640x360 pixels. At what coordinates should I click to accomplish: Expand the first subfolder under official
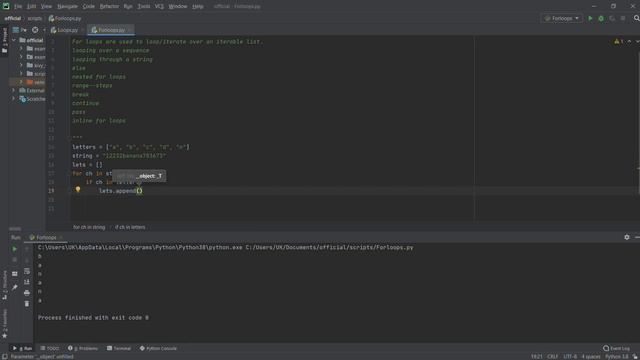21,49
